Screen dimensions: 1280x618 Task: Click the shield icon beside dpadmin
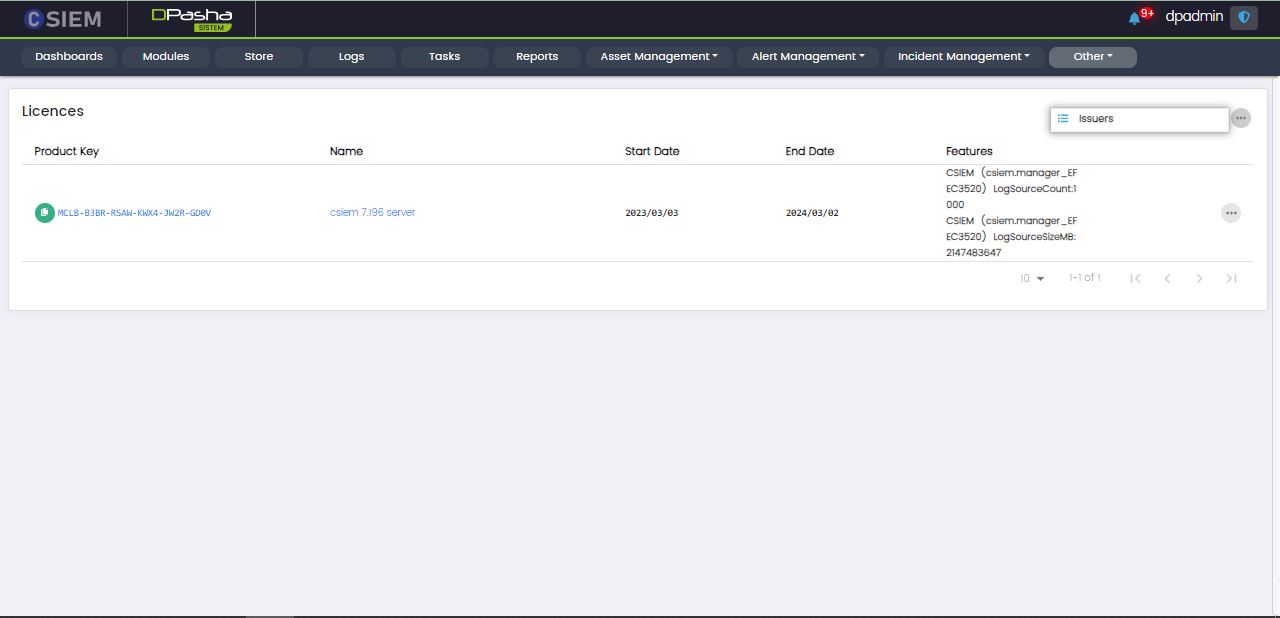pos(1243,17)
